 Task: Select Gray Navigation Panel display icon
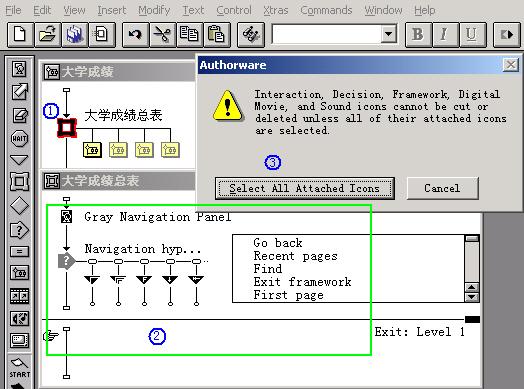(x=67, y=217)
